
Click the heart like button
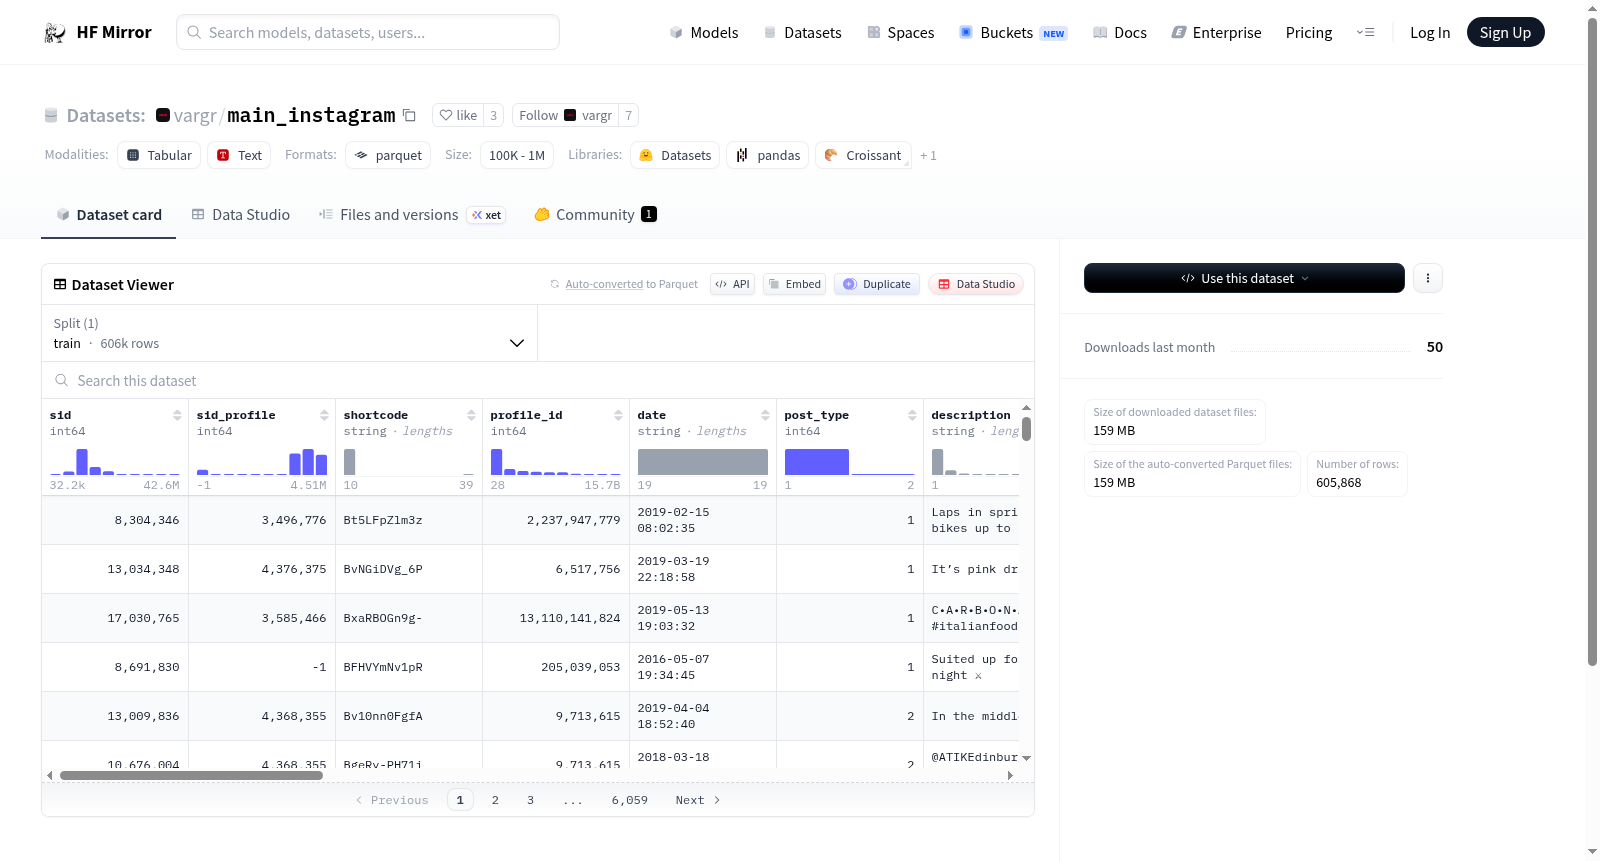pyautogui.click(x=458, y=115)
